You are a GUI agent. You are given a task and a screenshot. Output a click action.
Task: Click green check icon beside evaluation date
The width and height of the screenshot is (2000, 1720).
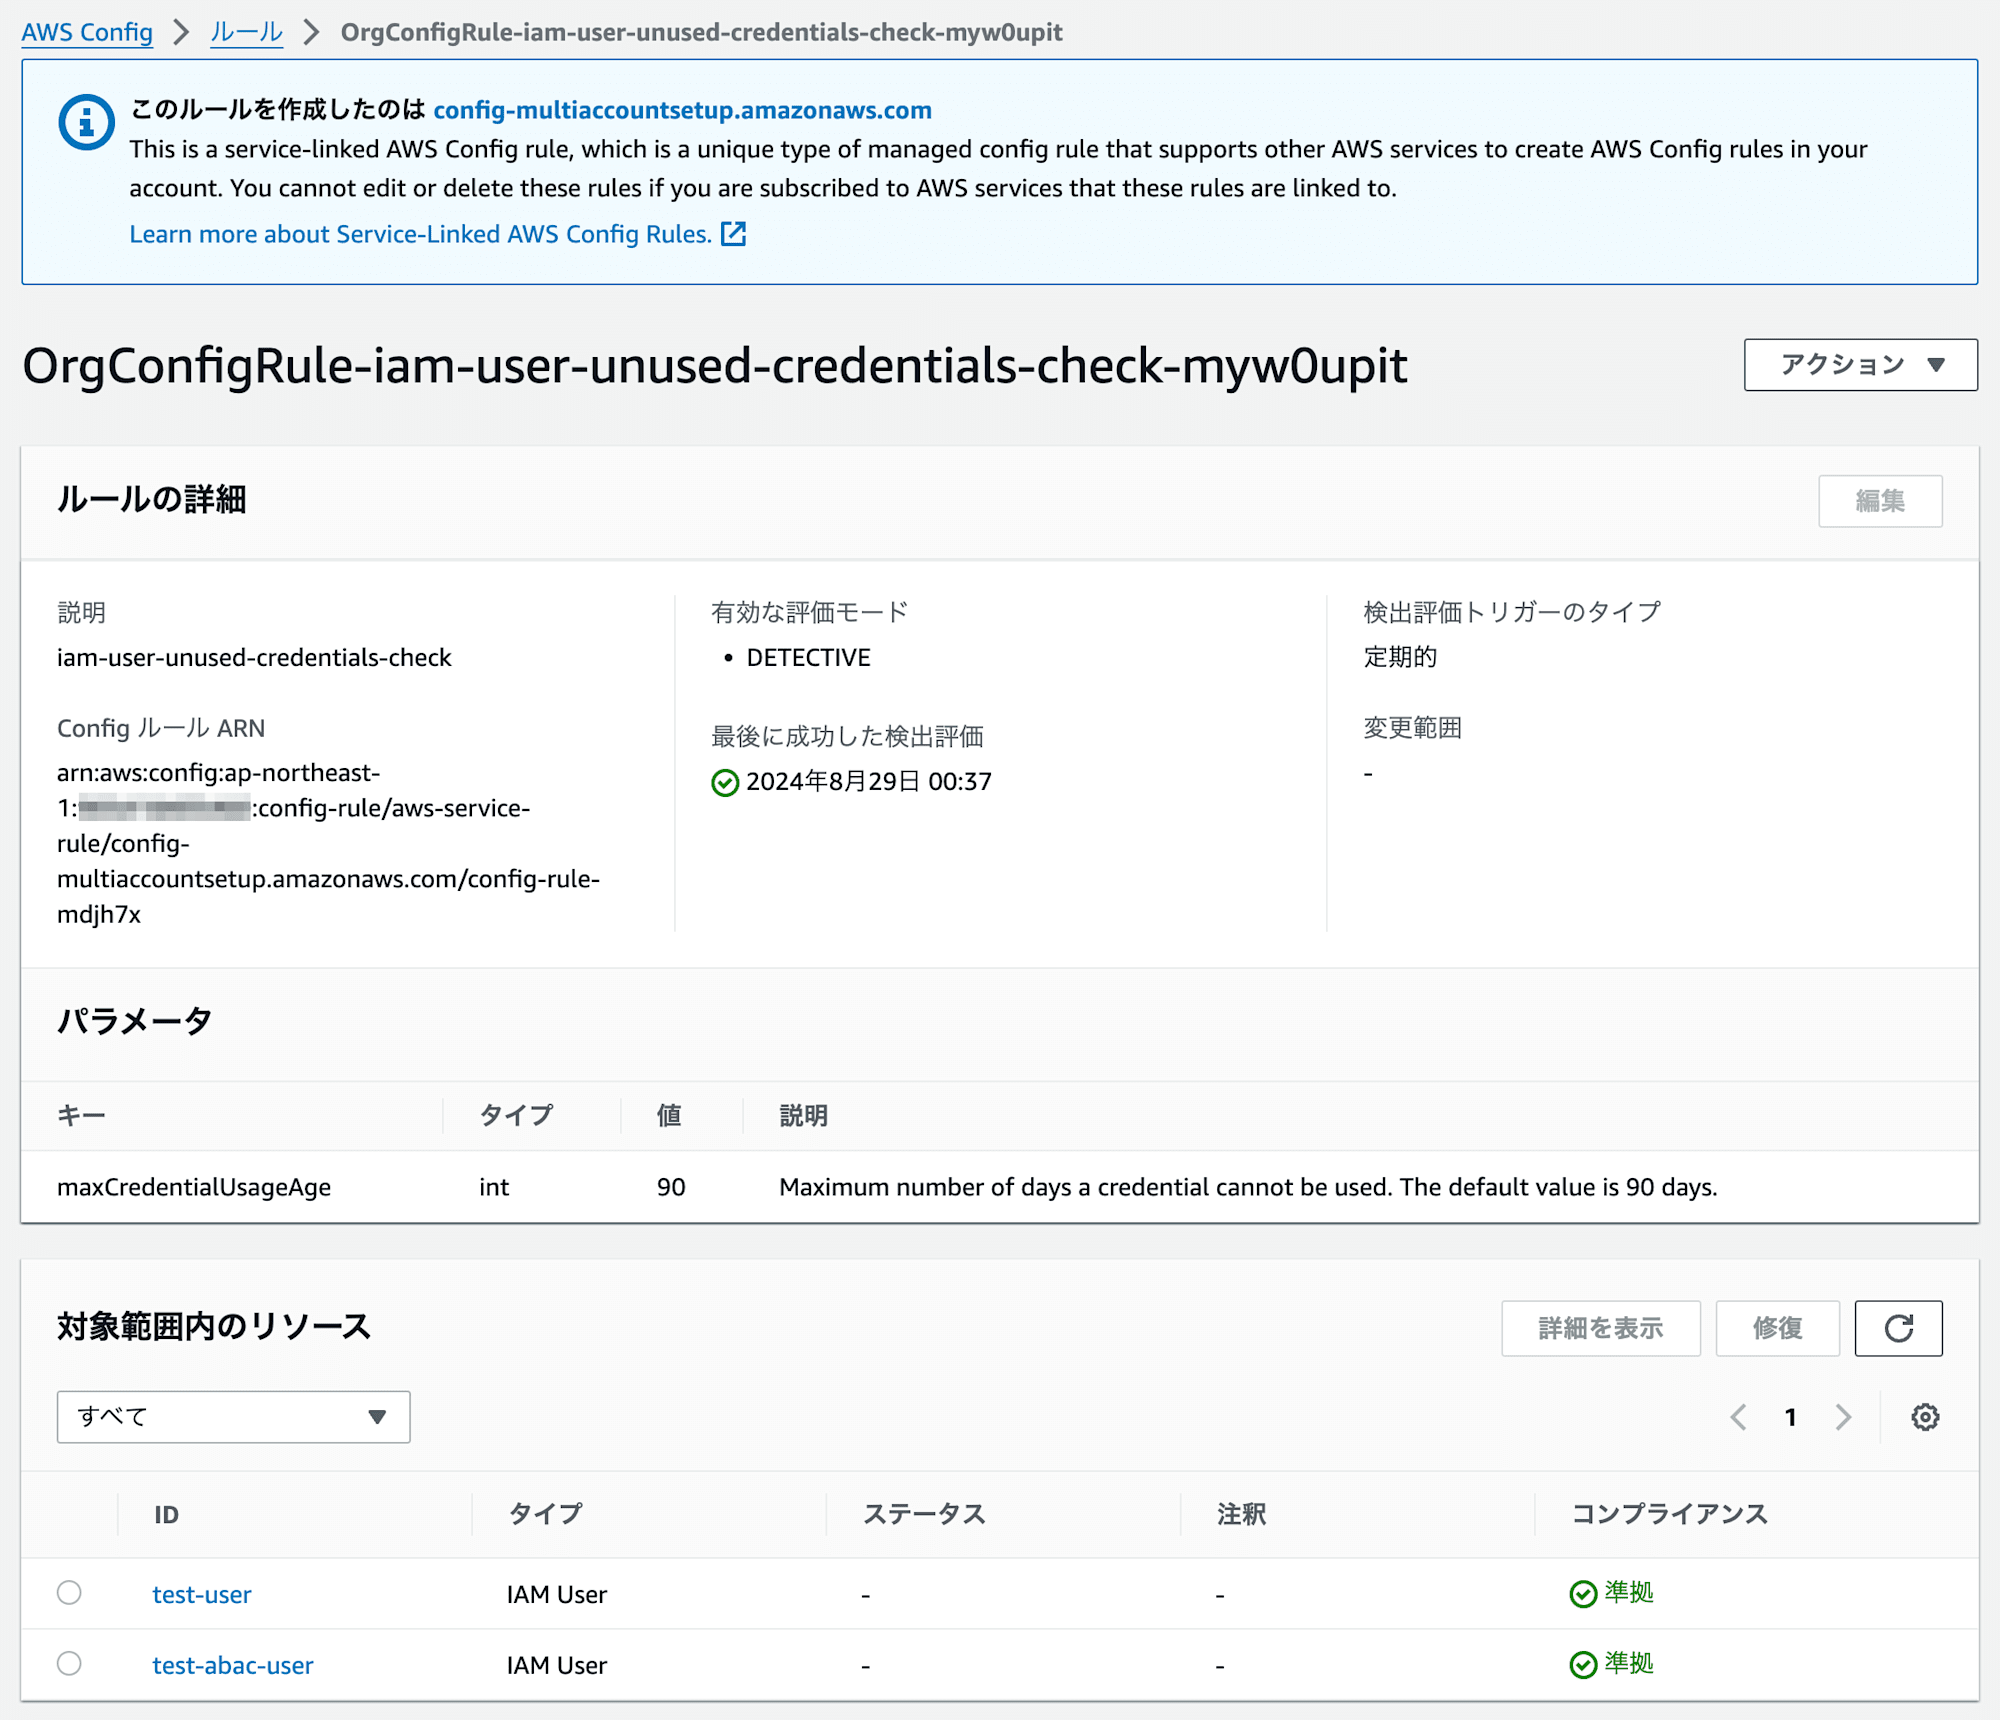click(725, 783)
